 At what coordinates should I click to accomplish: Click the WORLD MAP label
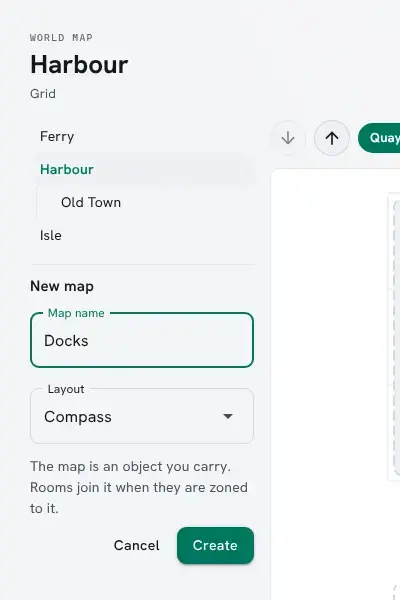[x=61, y=38]
